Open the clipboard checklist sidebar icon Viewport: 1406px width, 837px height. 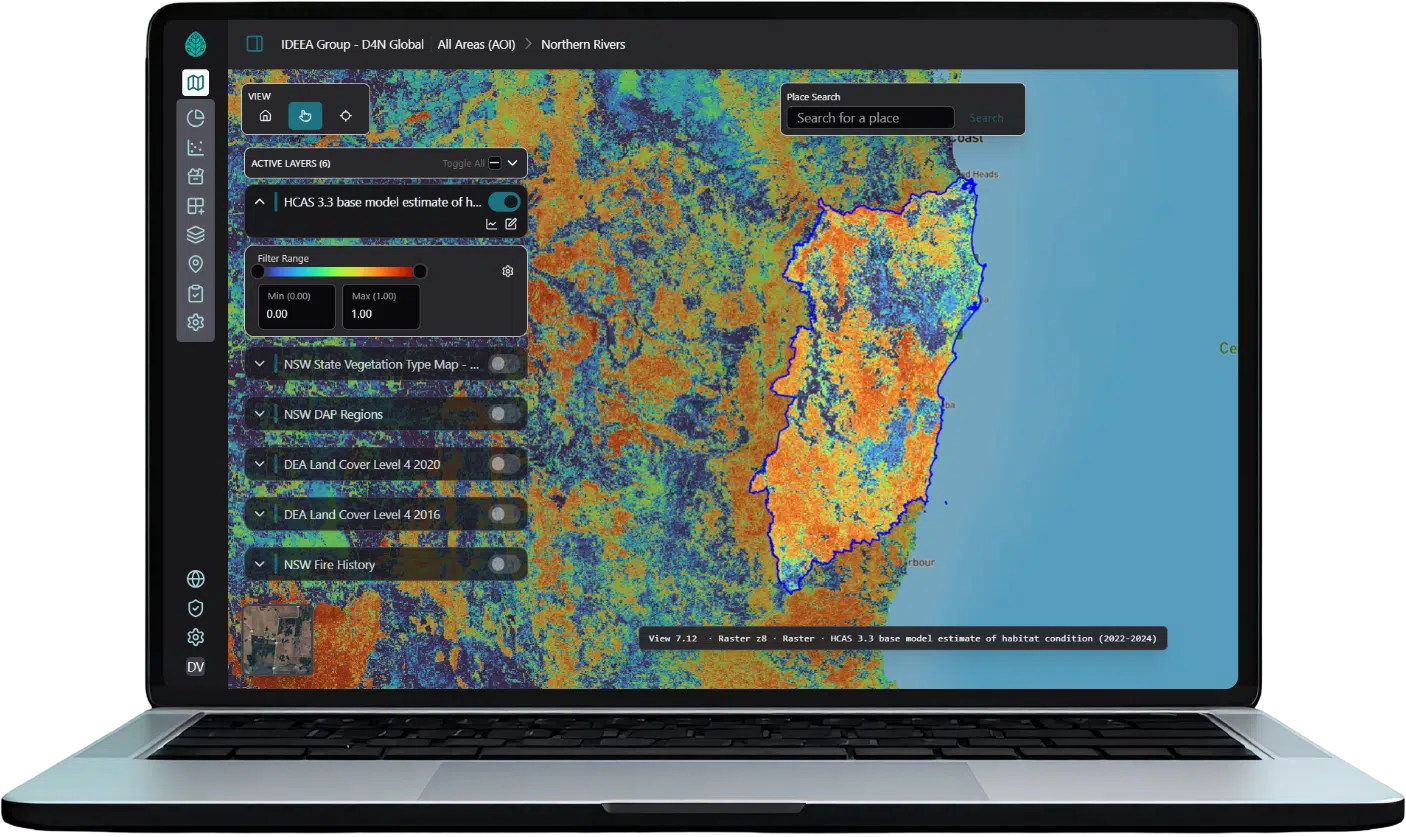coord(196,294)
